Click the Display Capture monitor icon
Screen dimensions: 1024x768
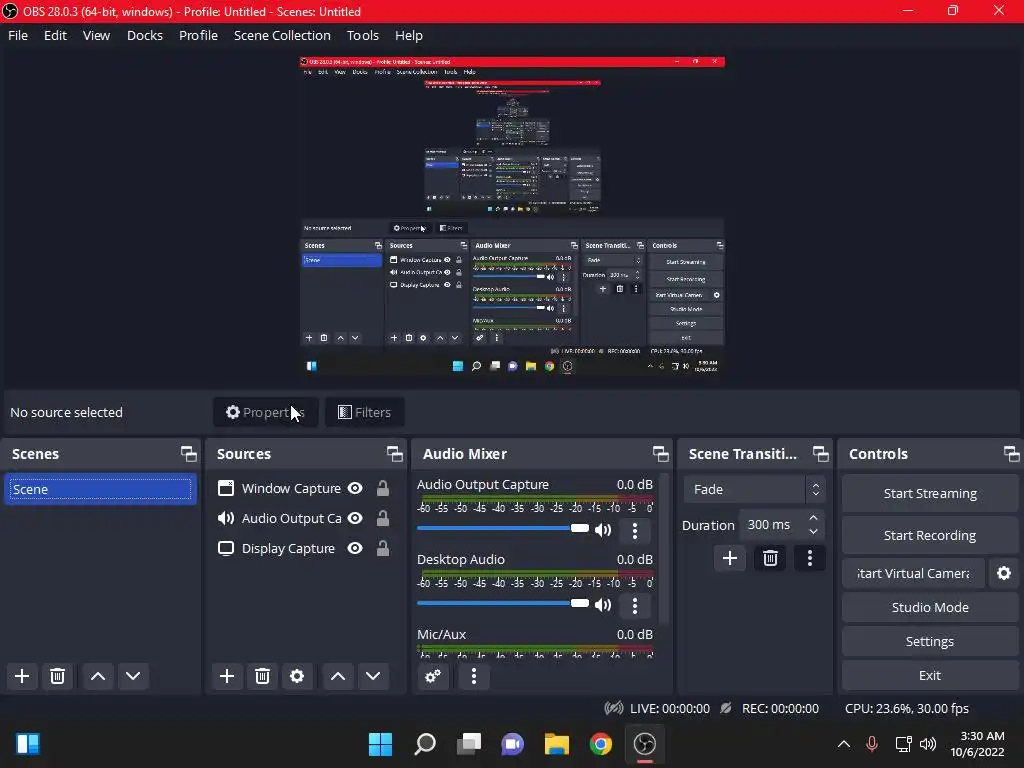(225, 548)
